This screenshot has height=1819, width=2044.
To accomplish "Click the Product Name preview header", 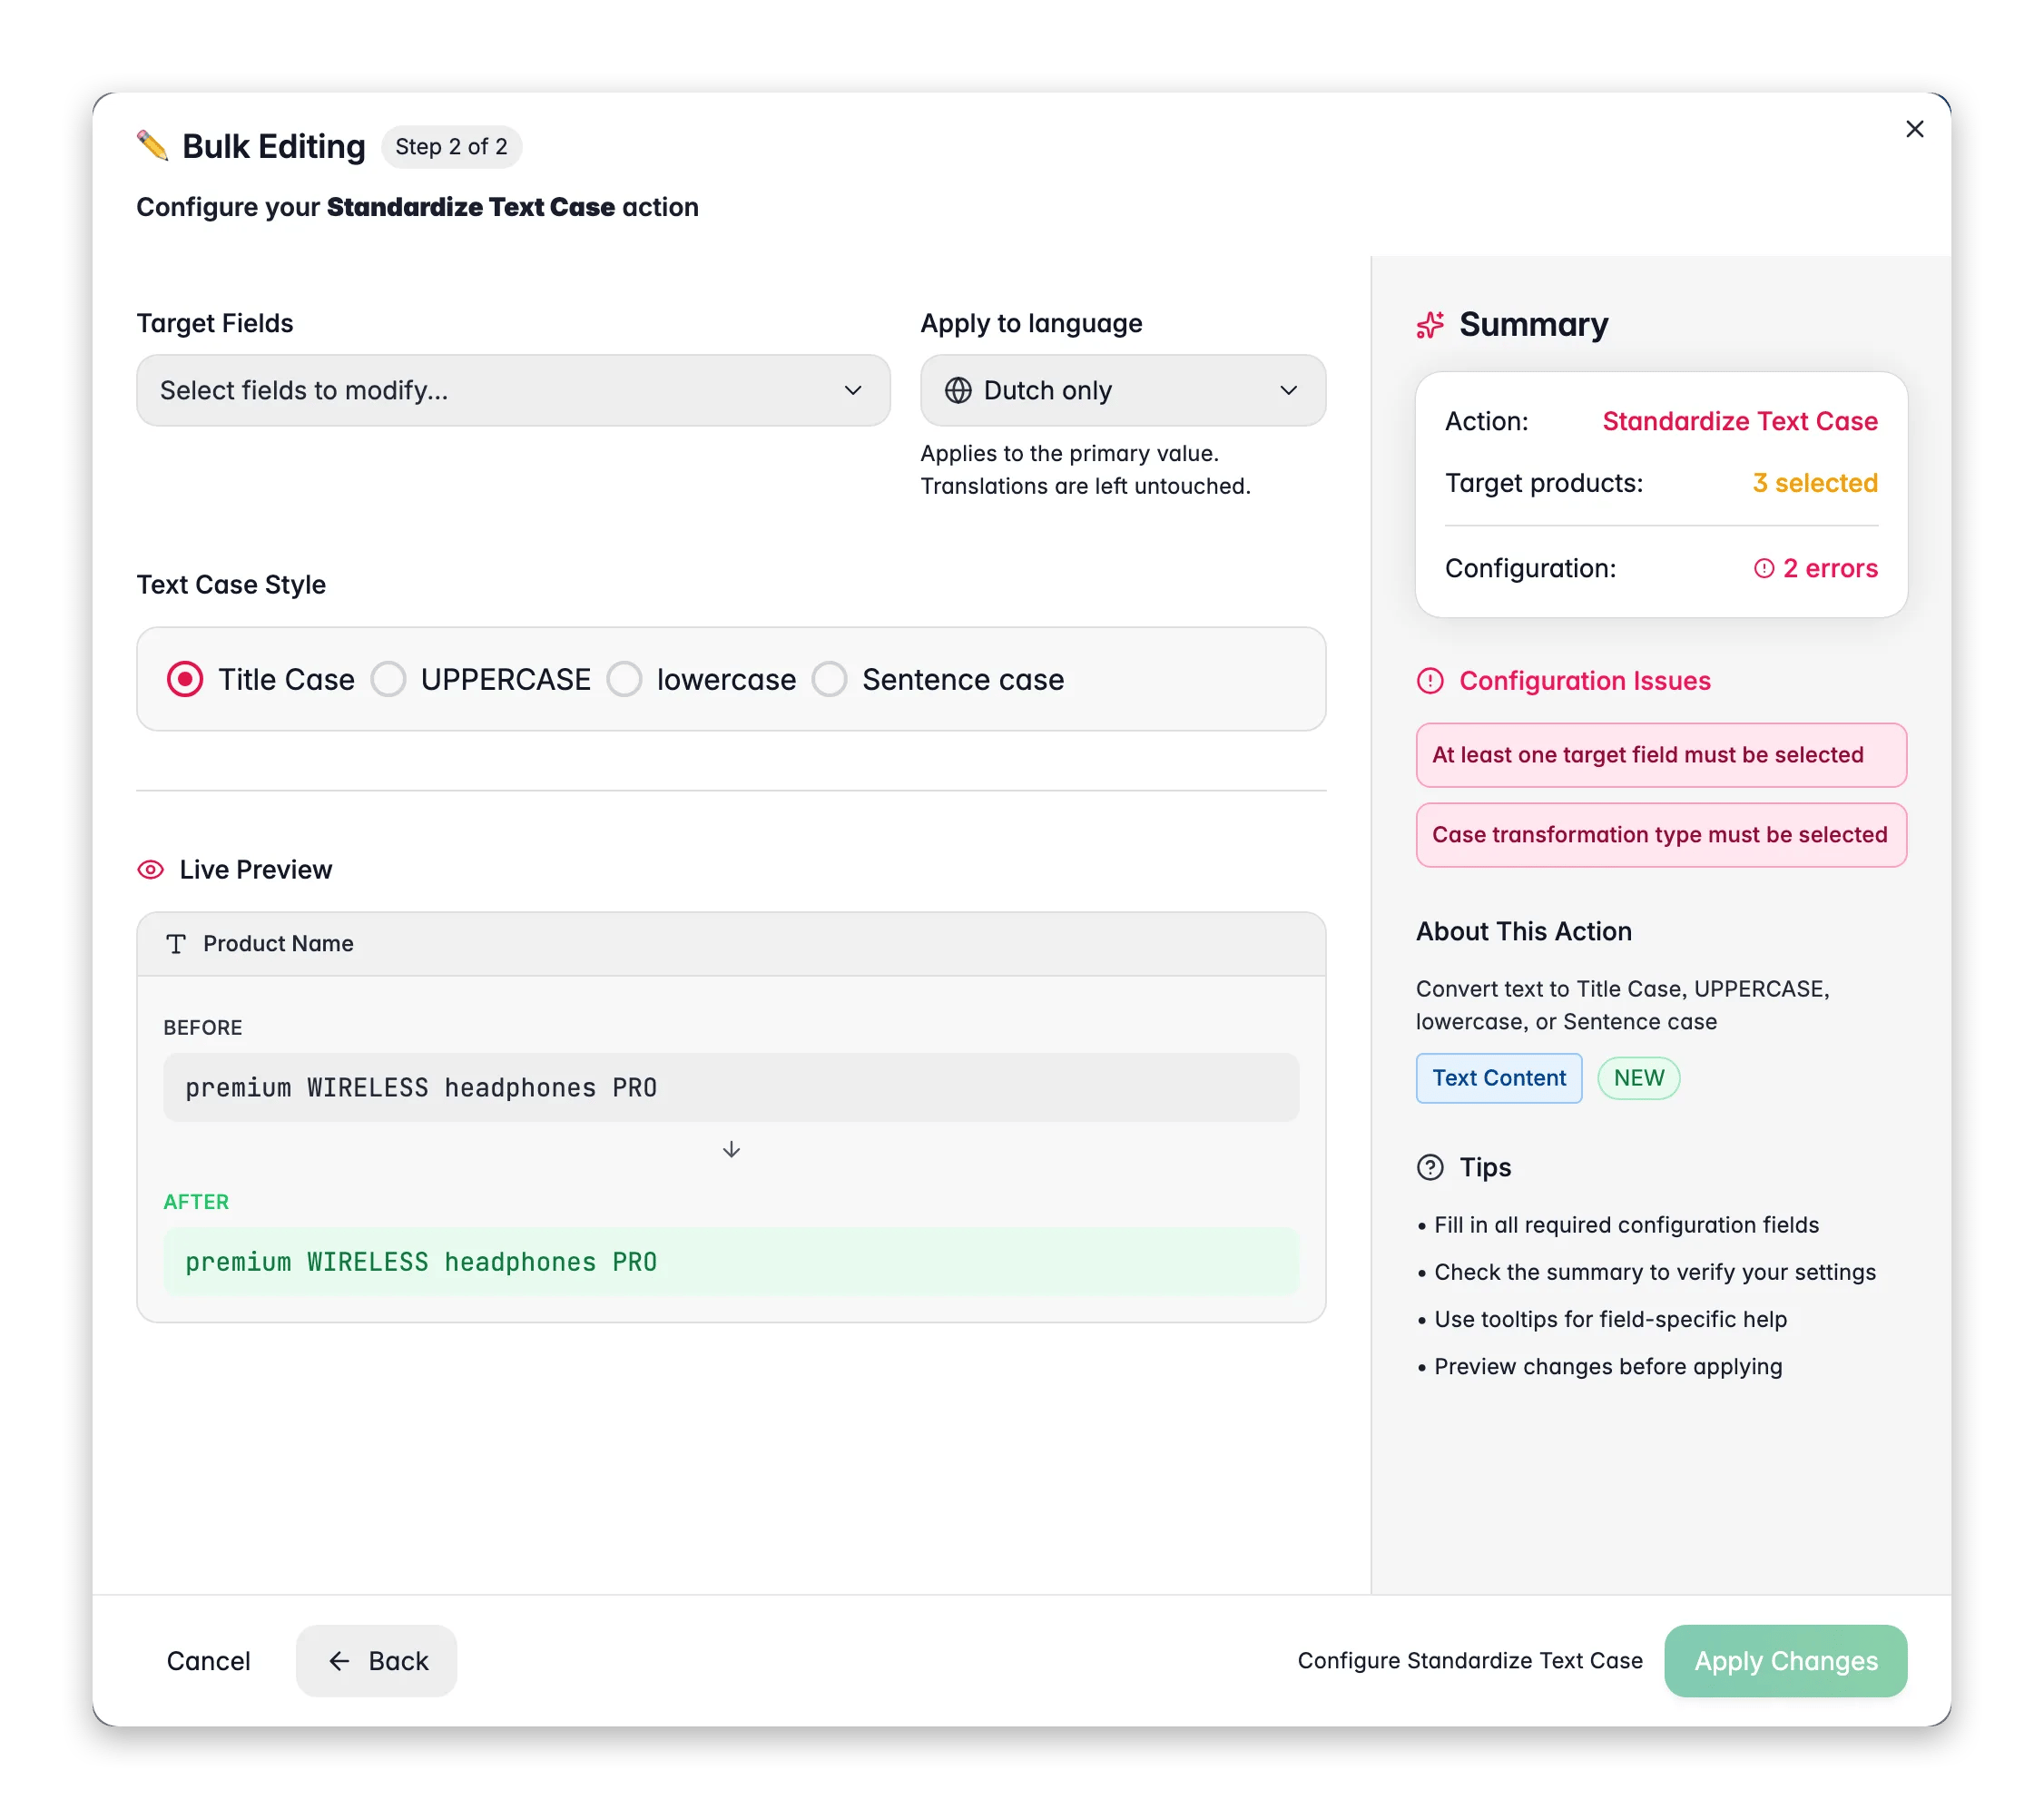I will pyautogui.click(x=731, y=943).
